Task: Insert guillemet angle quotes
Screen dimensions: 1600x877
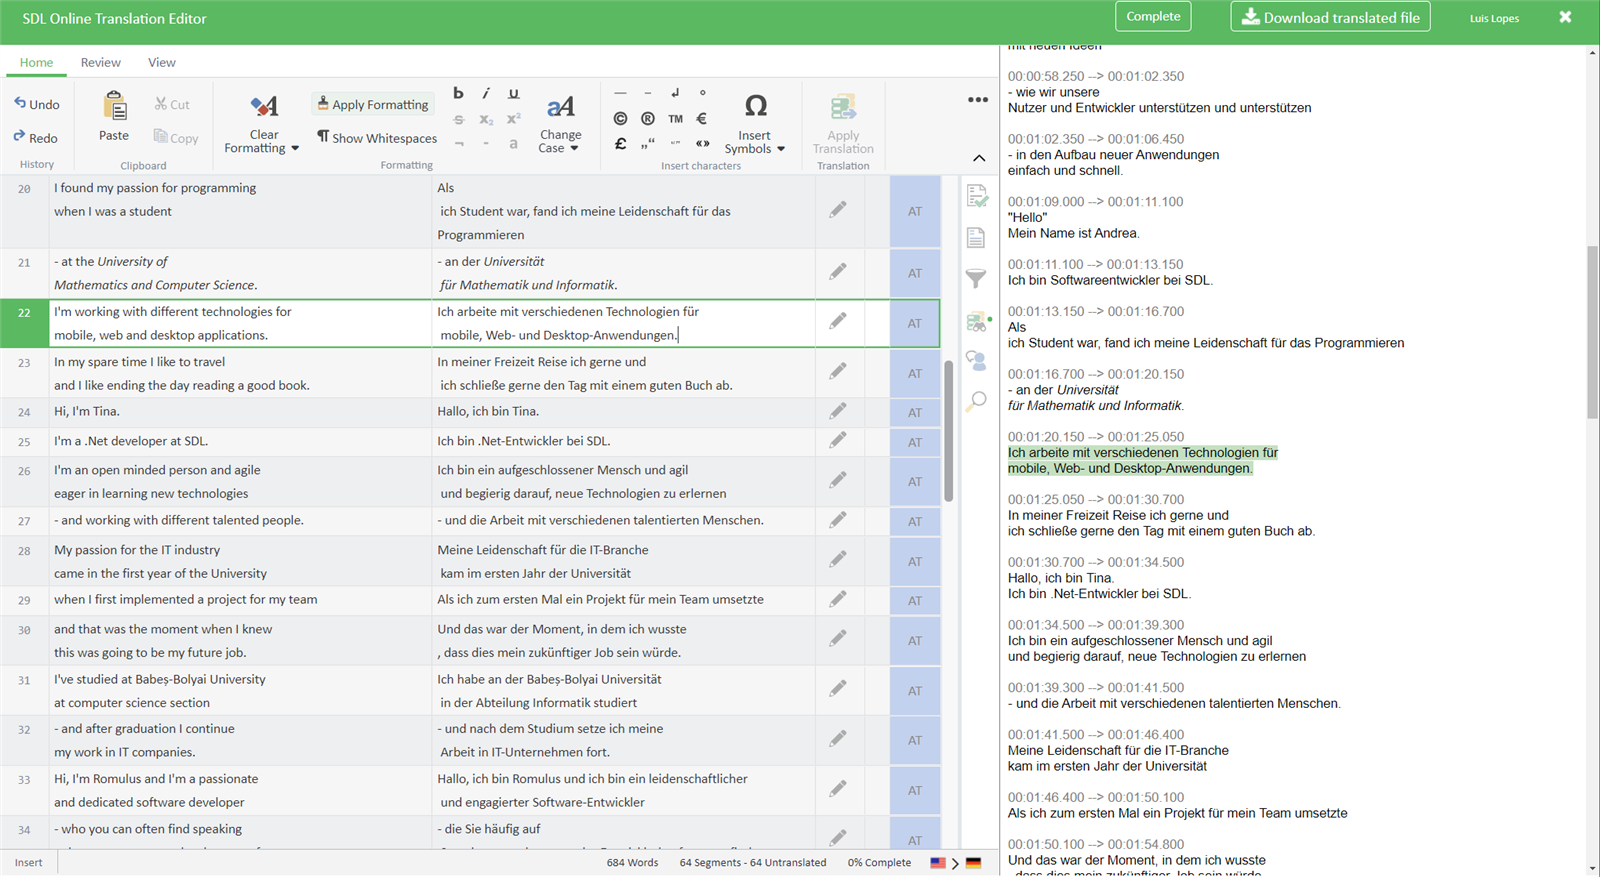Action: click(702, 143)
